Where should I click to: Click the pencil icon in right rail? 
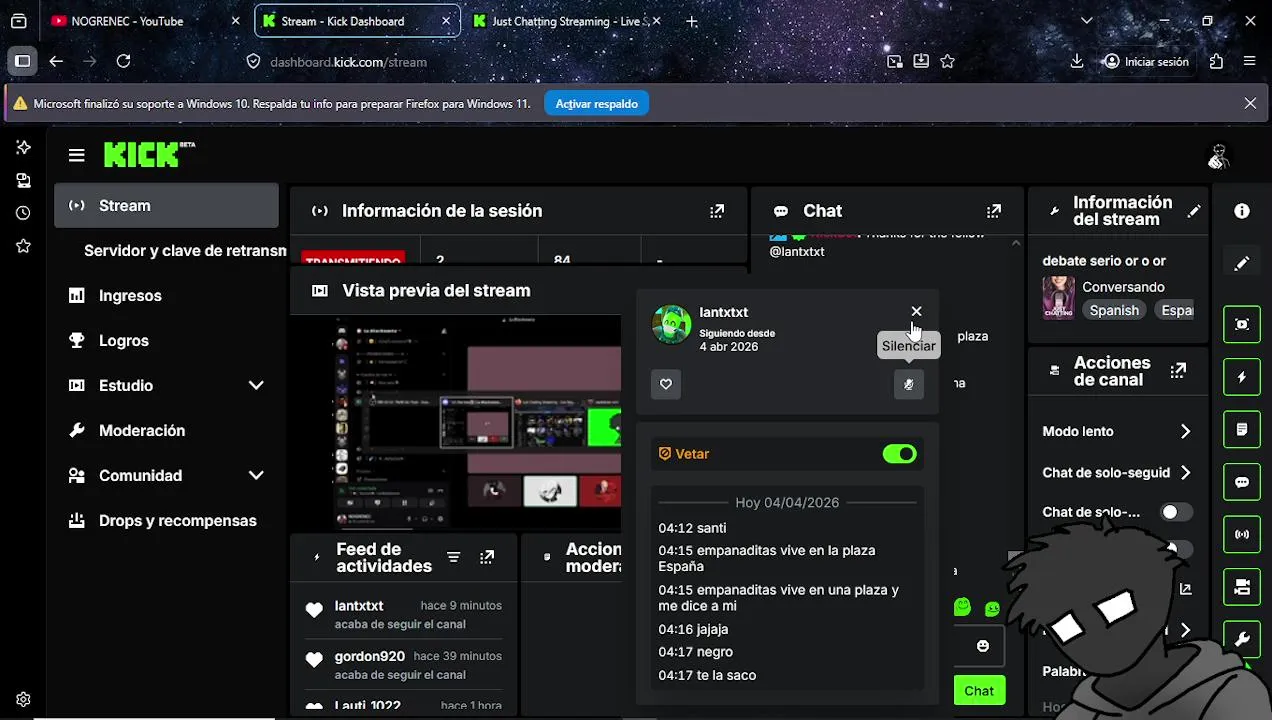coord(1242,264)
